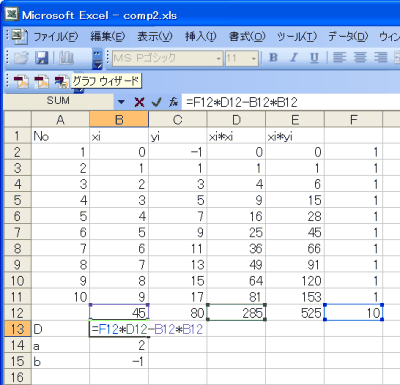The height and width of the screenshot is (385, 400).
Task: Toggle Underline formatting
Action: [x=314, y=58]
